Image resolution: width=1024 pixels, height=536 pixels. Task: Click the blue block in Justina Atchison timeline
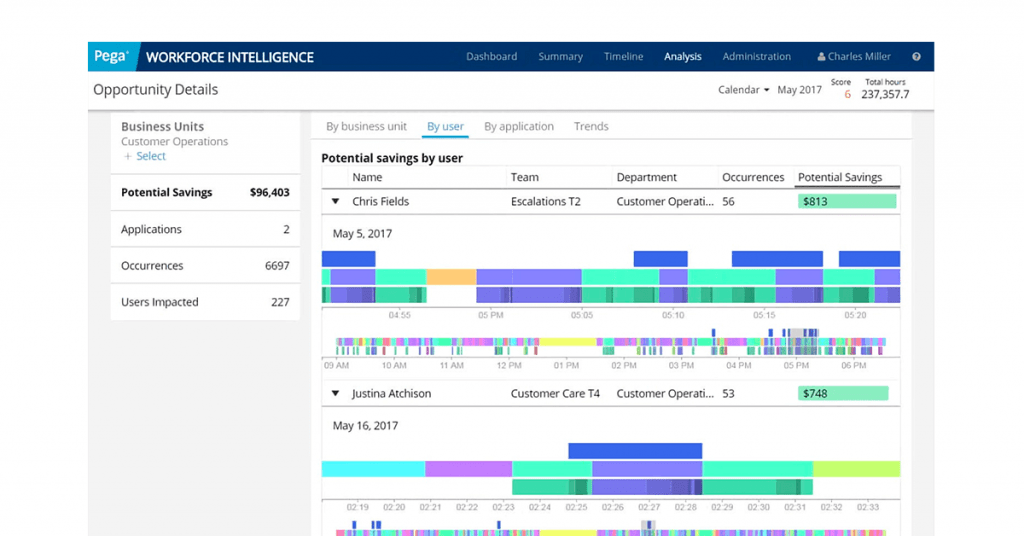point(635,451)
